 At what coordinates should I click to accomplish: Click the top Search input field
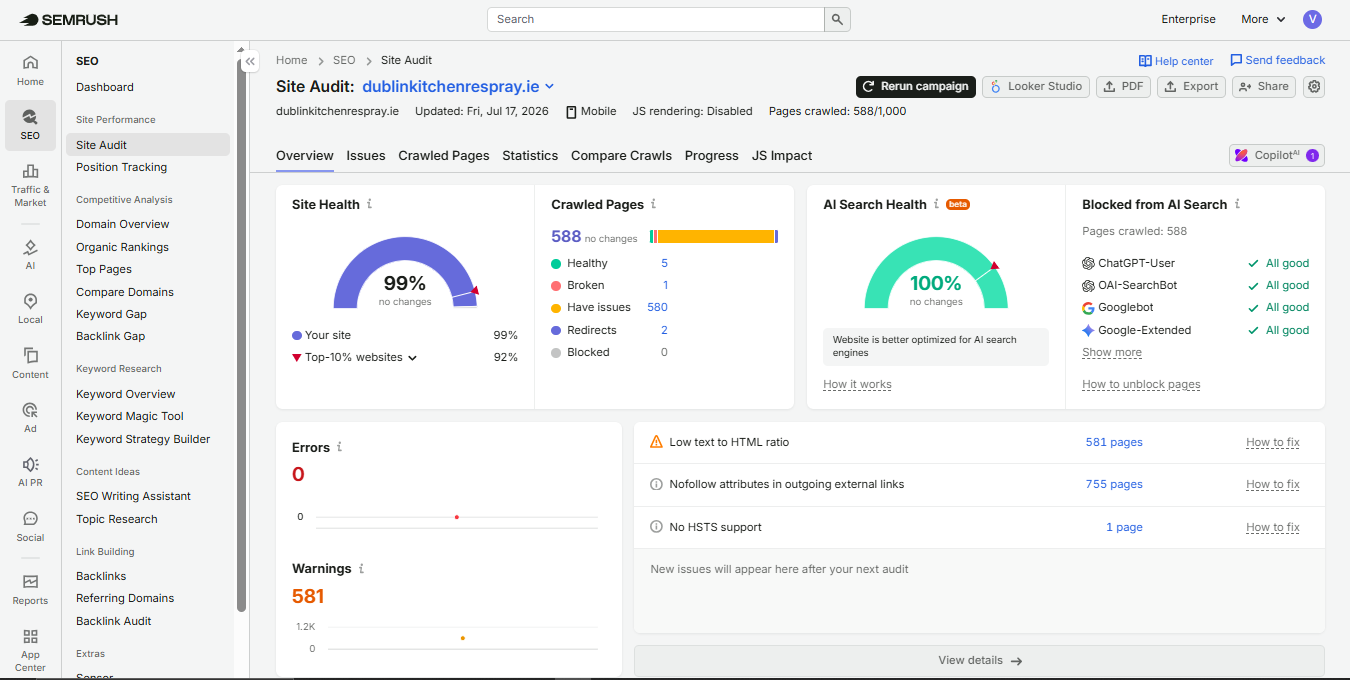[x=655, y=19]
